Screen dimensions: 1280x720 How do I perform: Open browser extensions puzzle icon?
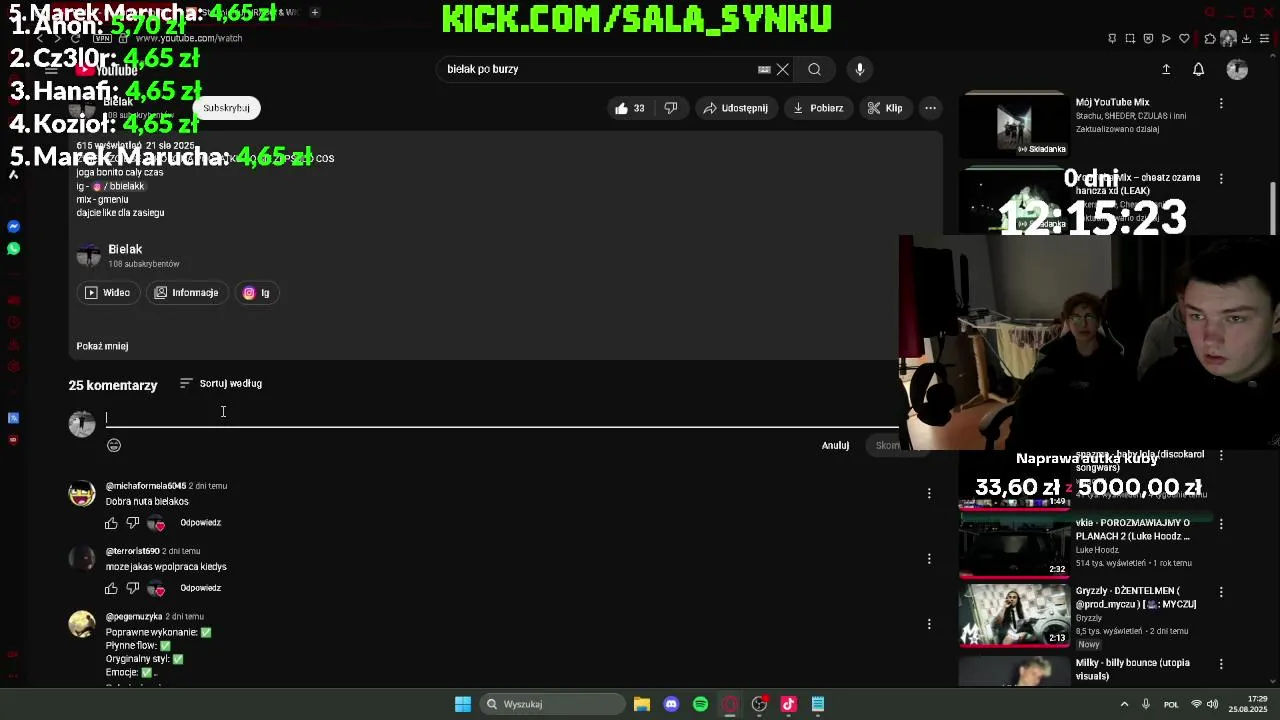tap(1210, 39)
